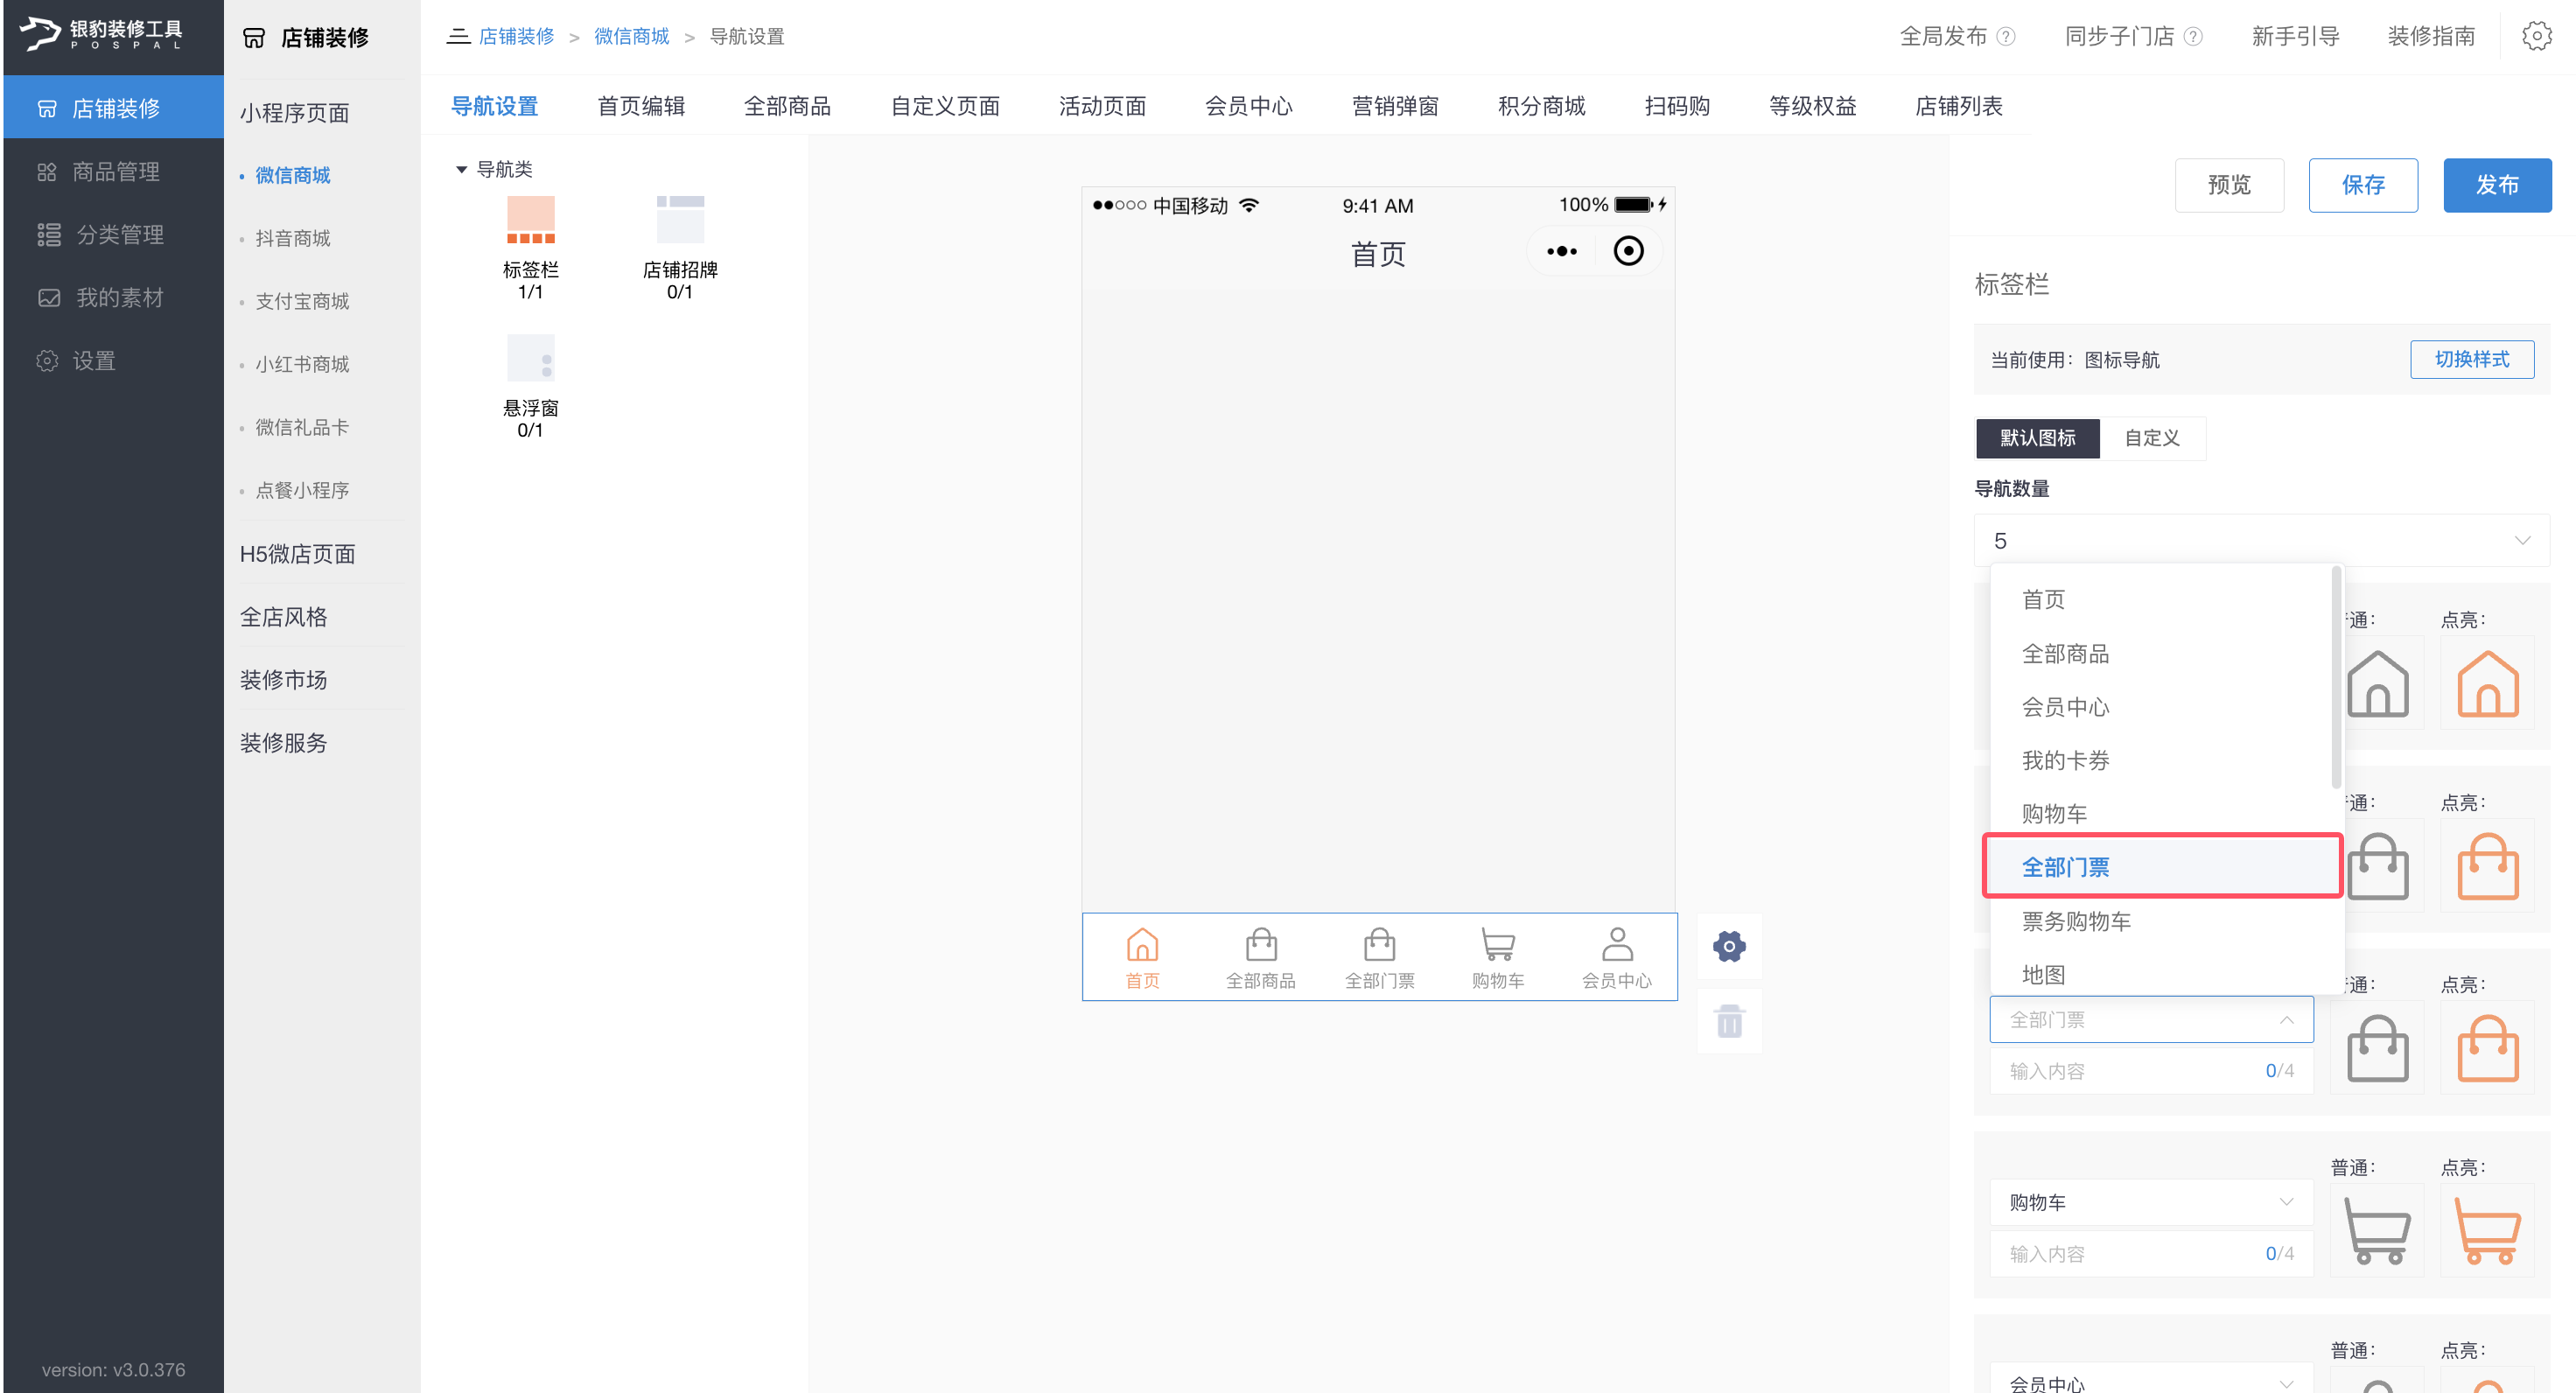
Task: Switch to 自定义 icon toggle
Action: coord(2152,438)
